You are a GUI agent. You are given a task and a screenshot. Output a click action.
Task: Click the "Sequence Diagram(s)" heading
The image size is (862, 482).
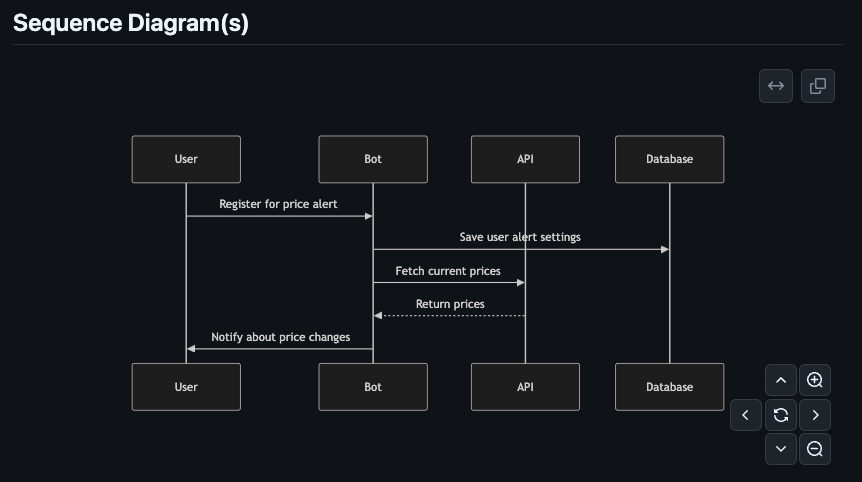pos(131,23)
